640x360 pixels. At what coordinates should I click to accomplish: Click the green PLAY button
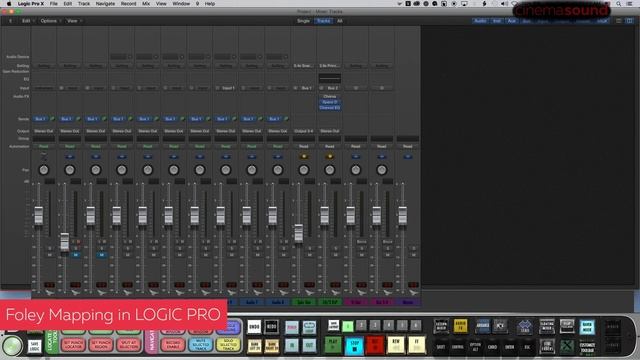(333, 345)
